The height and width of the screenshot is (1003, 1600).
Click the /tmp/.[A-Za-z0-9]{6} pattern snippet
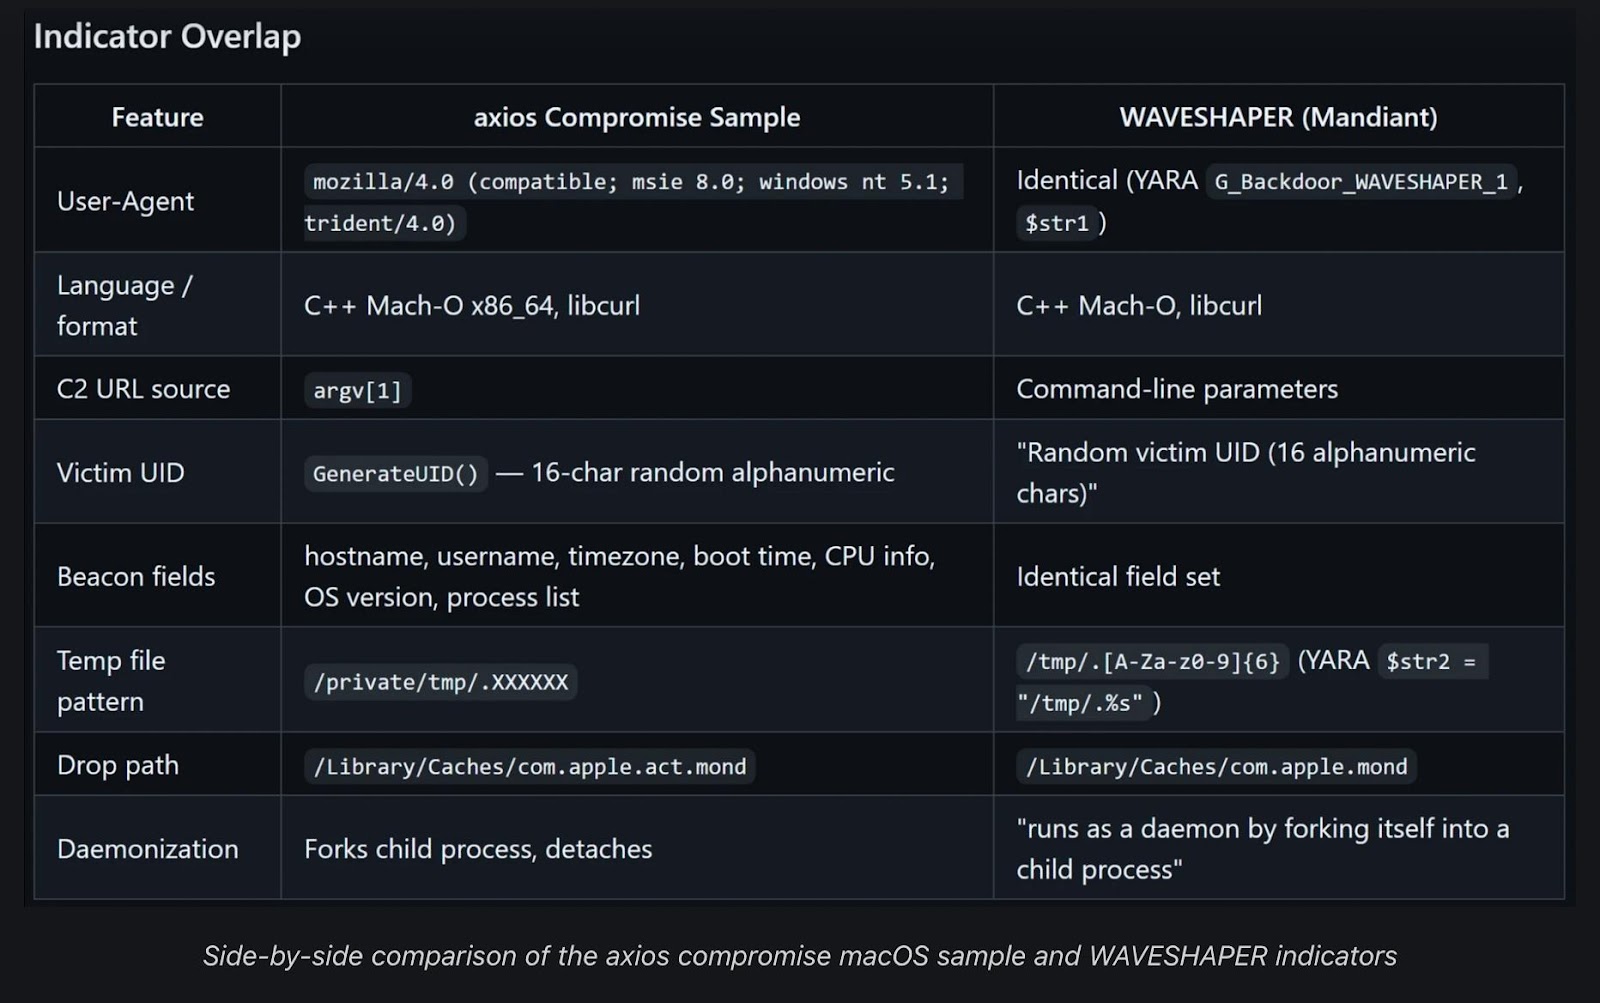click(1152, 662)
